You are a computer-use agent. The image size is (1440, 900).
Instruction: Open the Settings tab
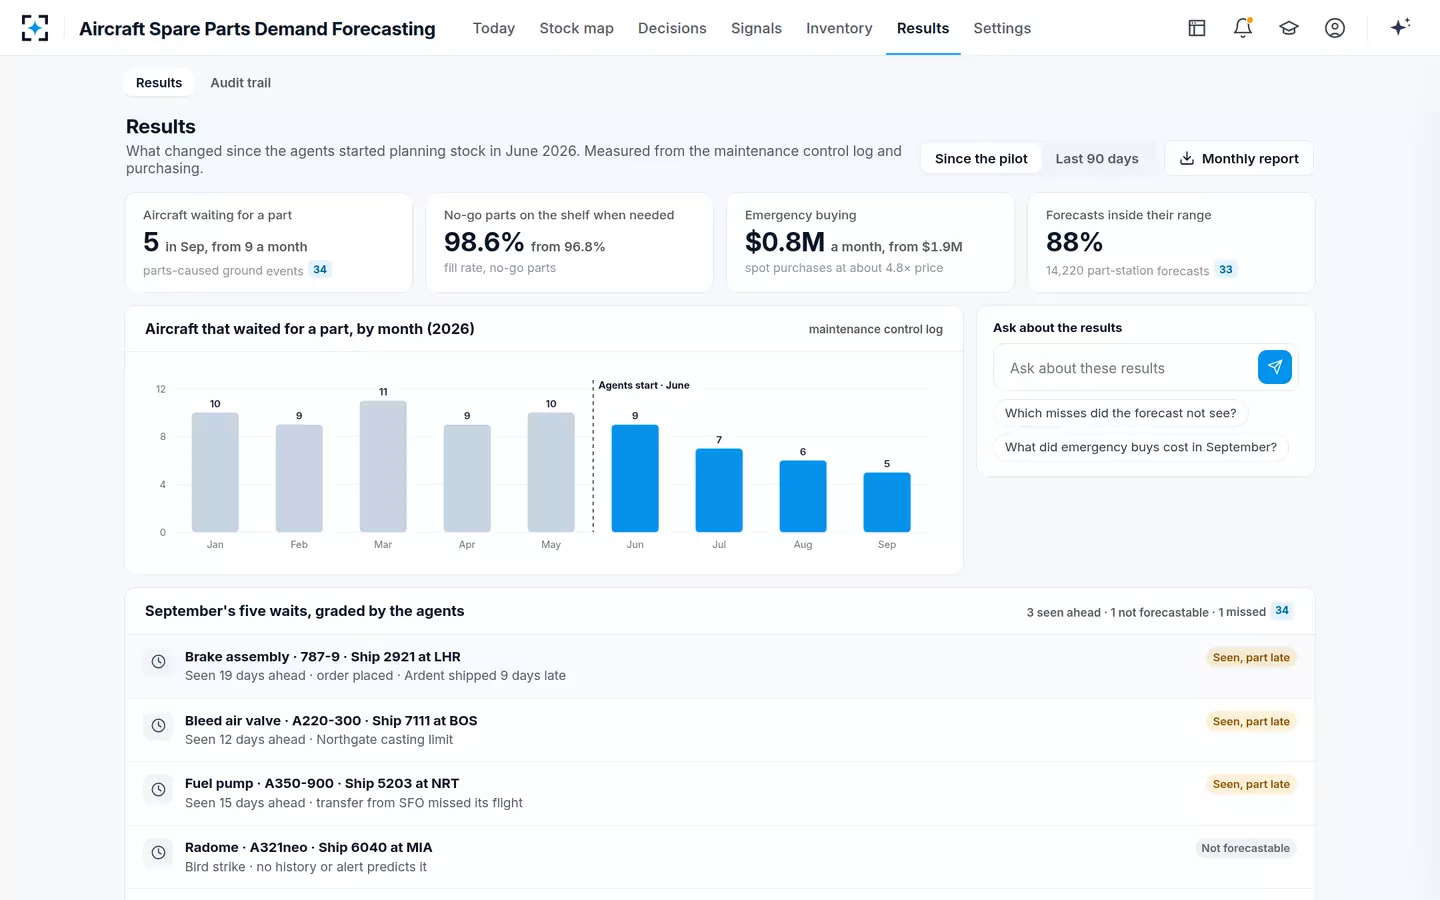point(1002,28)
